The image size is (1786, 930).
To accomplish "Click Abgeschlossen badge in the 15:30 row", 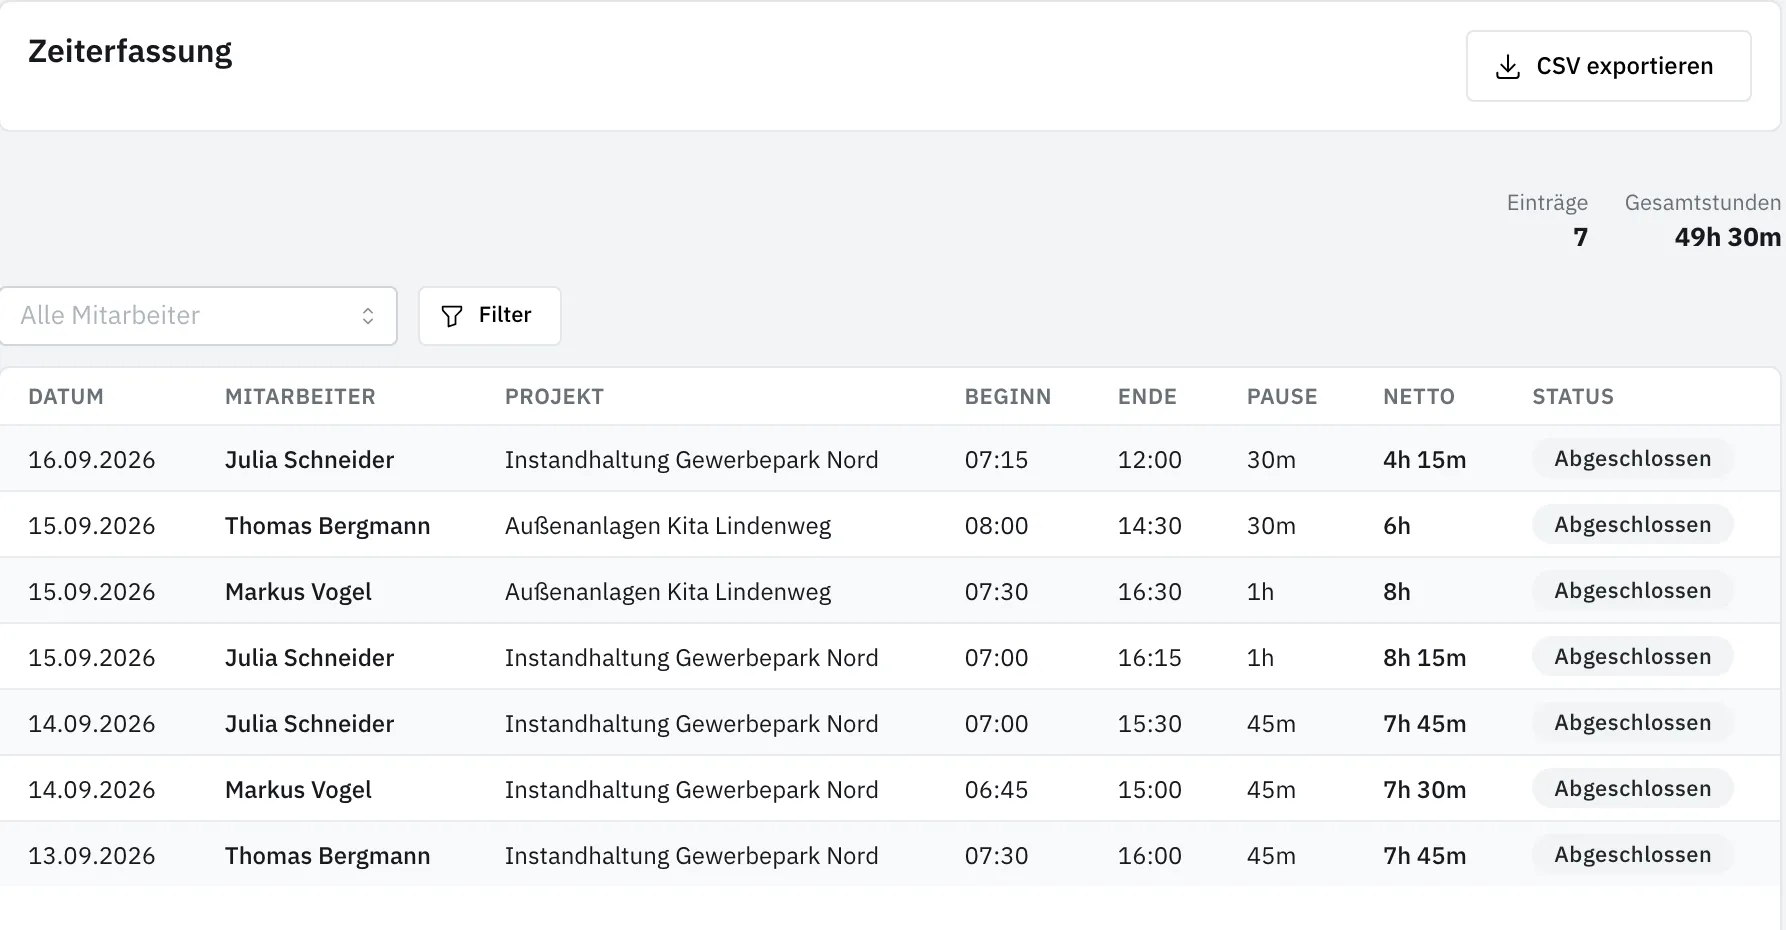I will [x=1632, y=723].
